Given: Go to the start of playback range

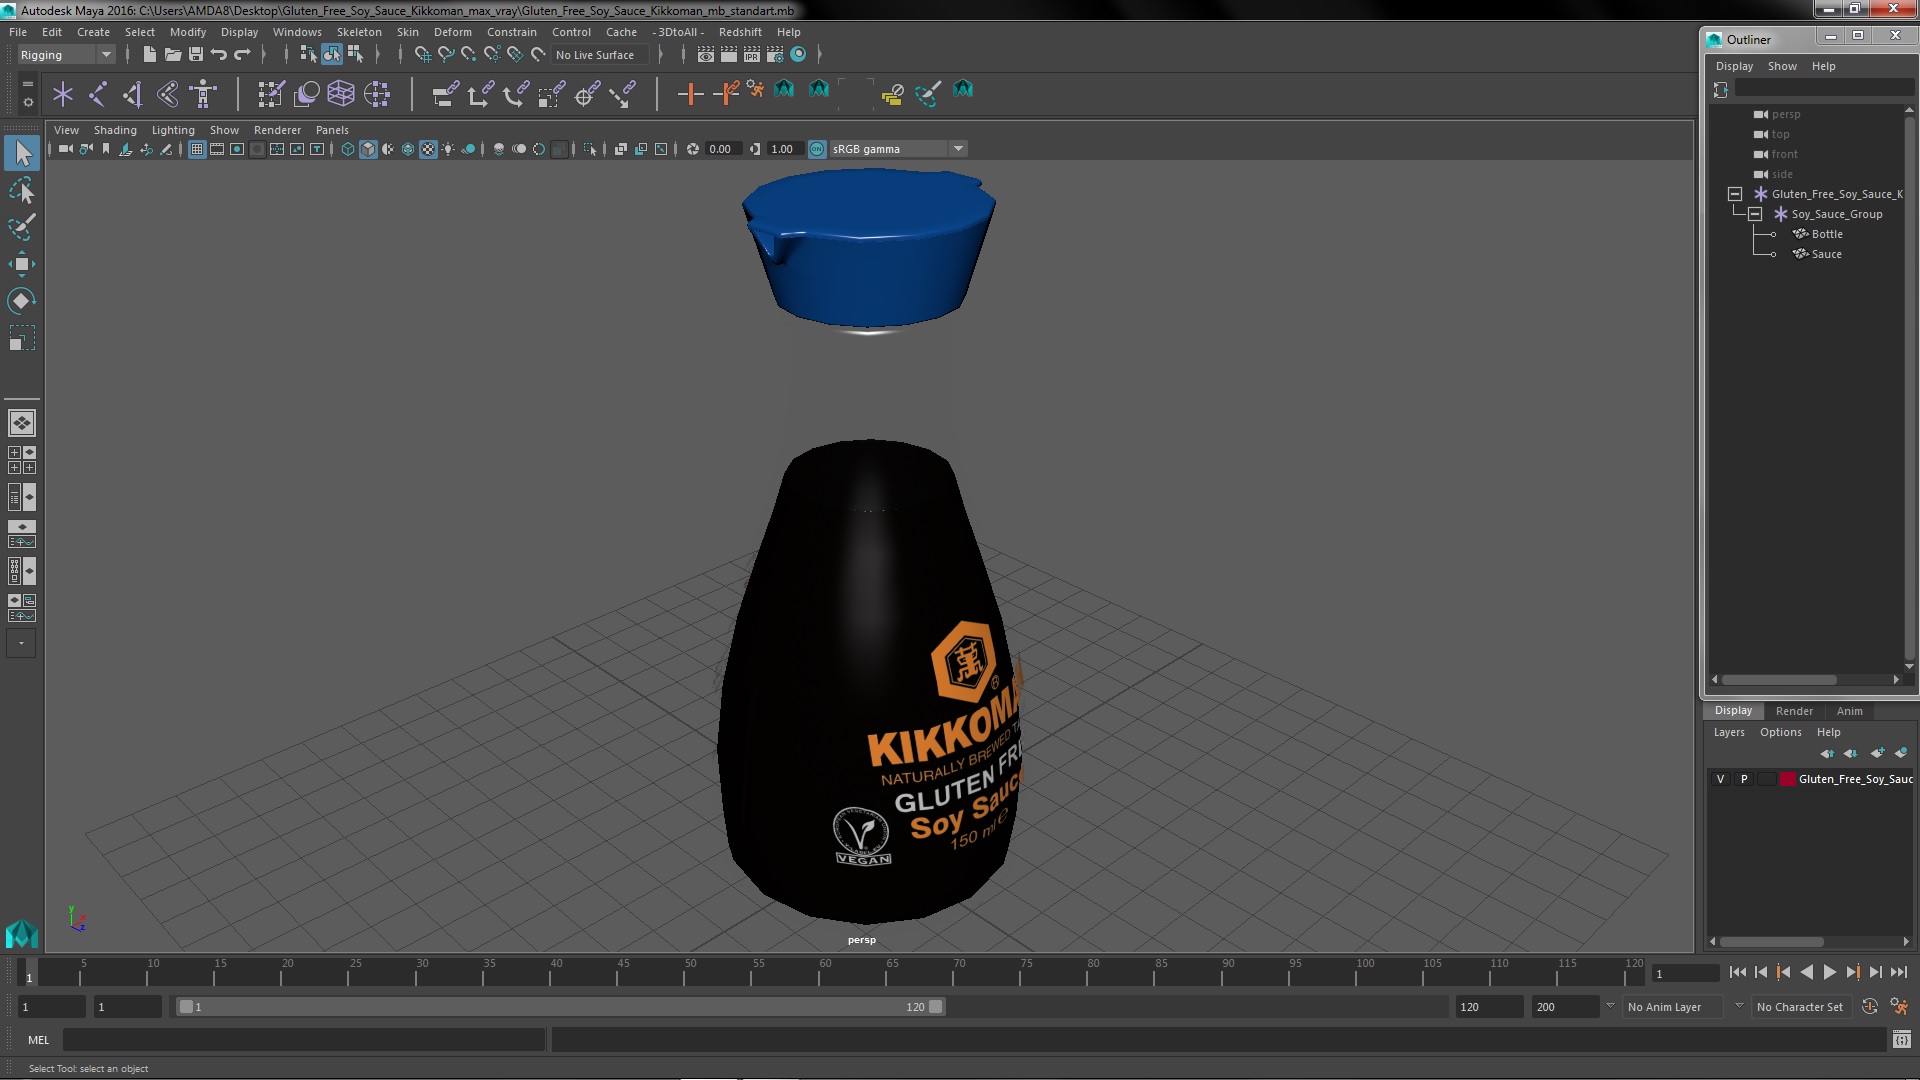Looking at the screenshot, I should click(1737, 972).
